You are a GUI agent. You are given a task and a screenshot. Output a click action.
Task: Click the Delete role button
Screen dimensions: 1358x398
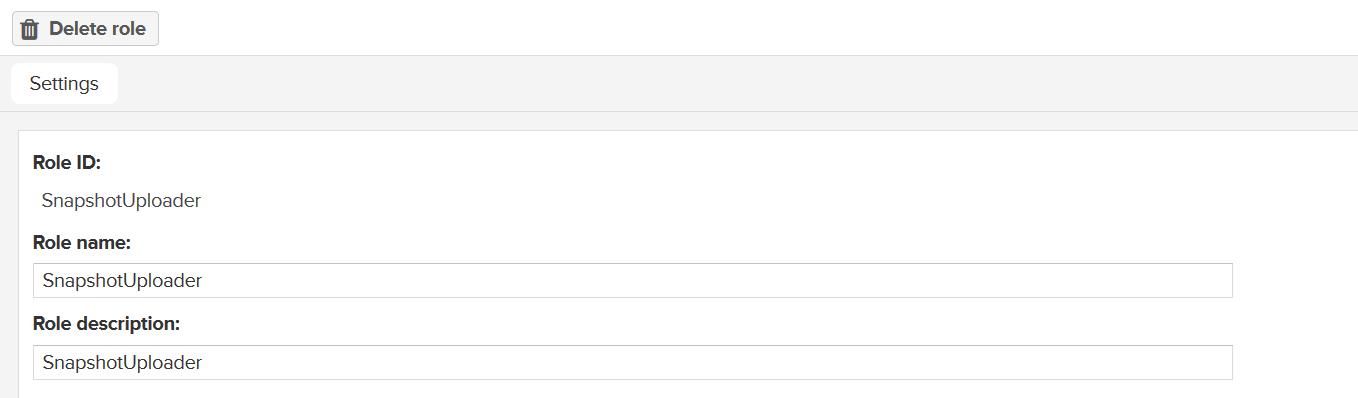point(85,29)
